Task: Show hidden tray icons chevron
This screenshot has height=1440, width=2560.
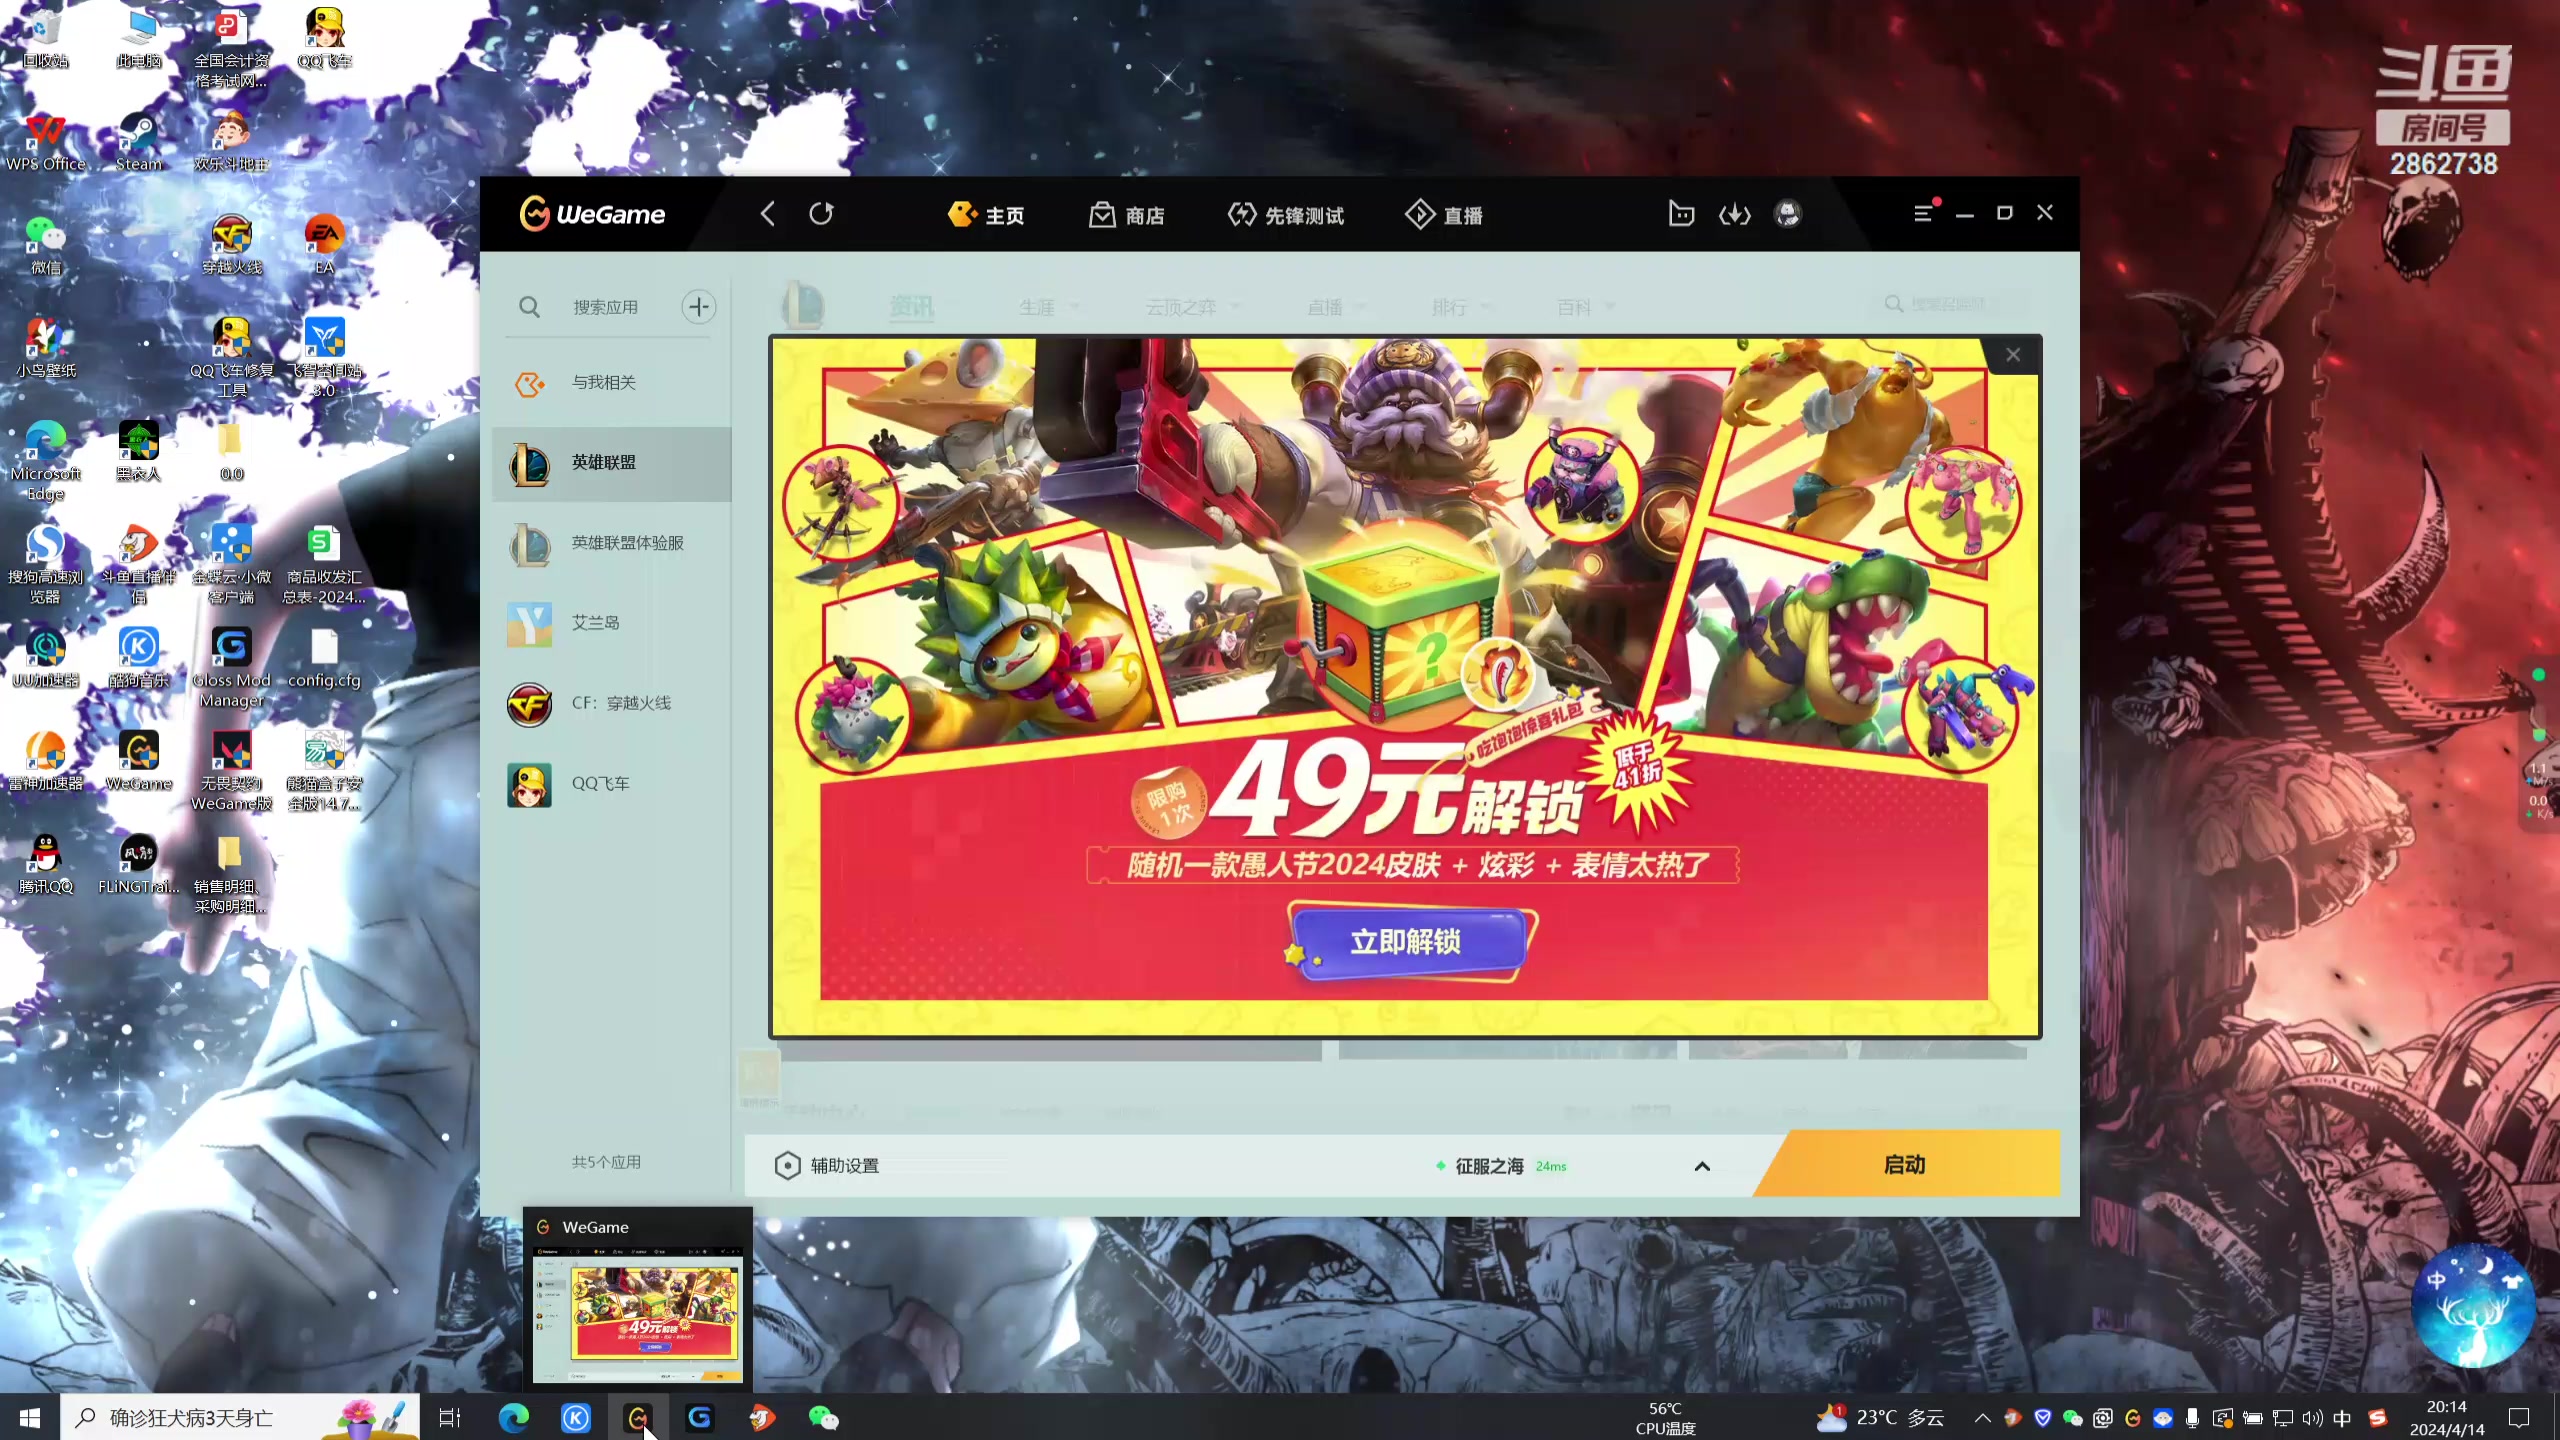Action: tap(1982, 1417)
